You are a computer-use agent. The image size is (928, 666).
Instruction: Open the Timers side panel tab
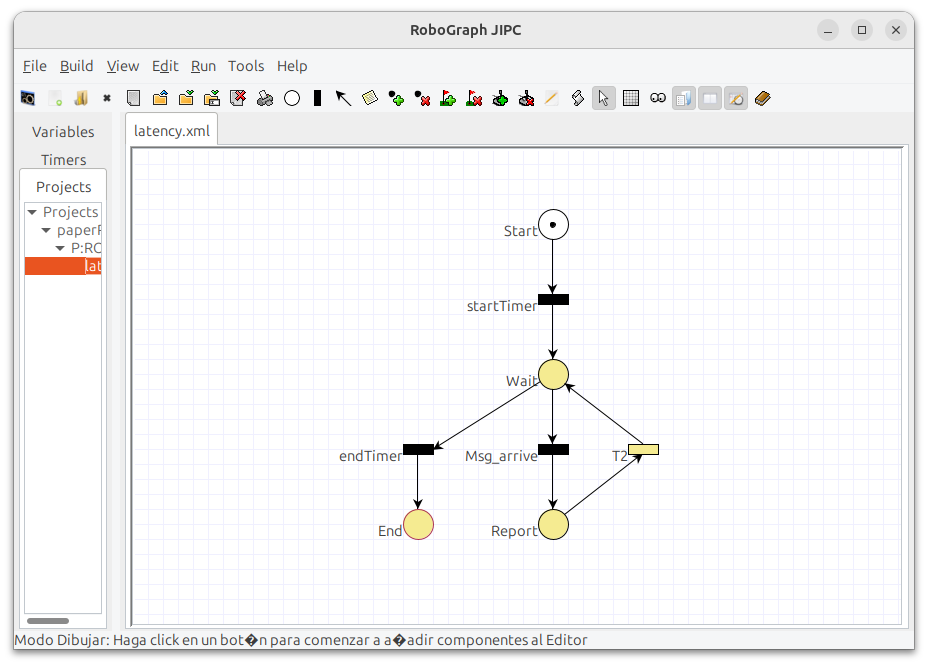(x=63, y=160)
